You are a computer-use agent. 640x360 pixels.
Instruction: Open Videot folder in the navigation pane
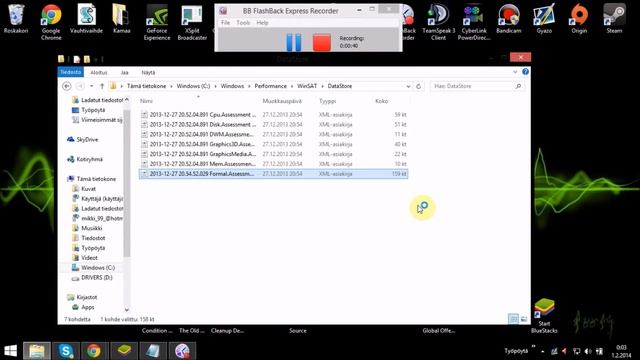coord(85,258)
